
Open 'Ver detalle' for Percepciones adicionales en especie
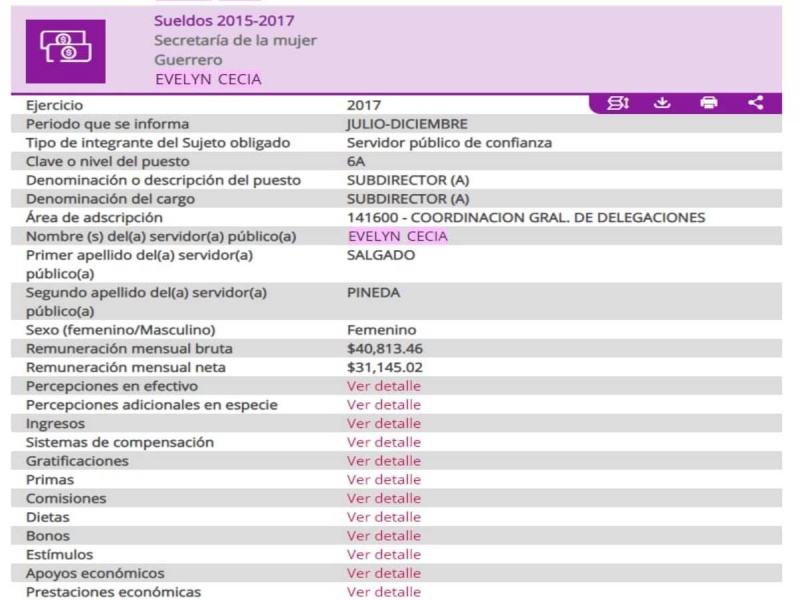pos(384,405)
